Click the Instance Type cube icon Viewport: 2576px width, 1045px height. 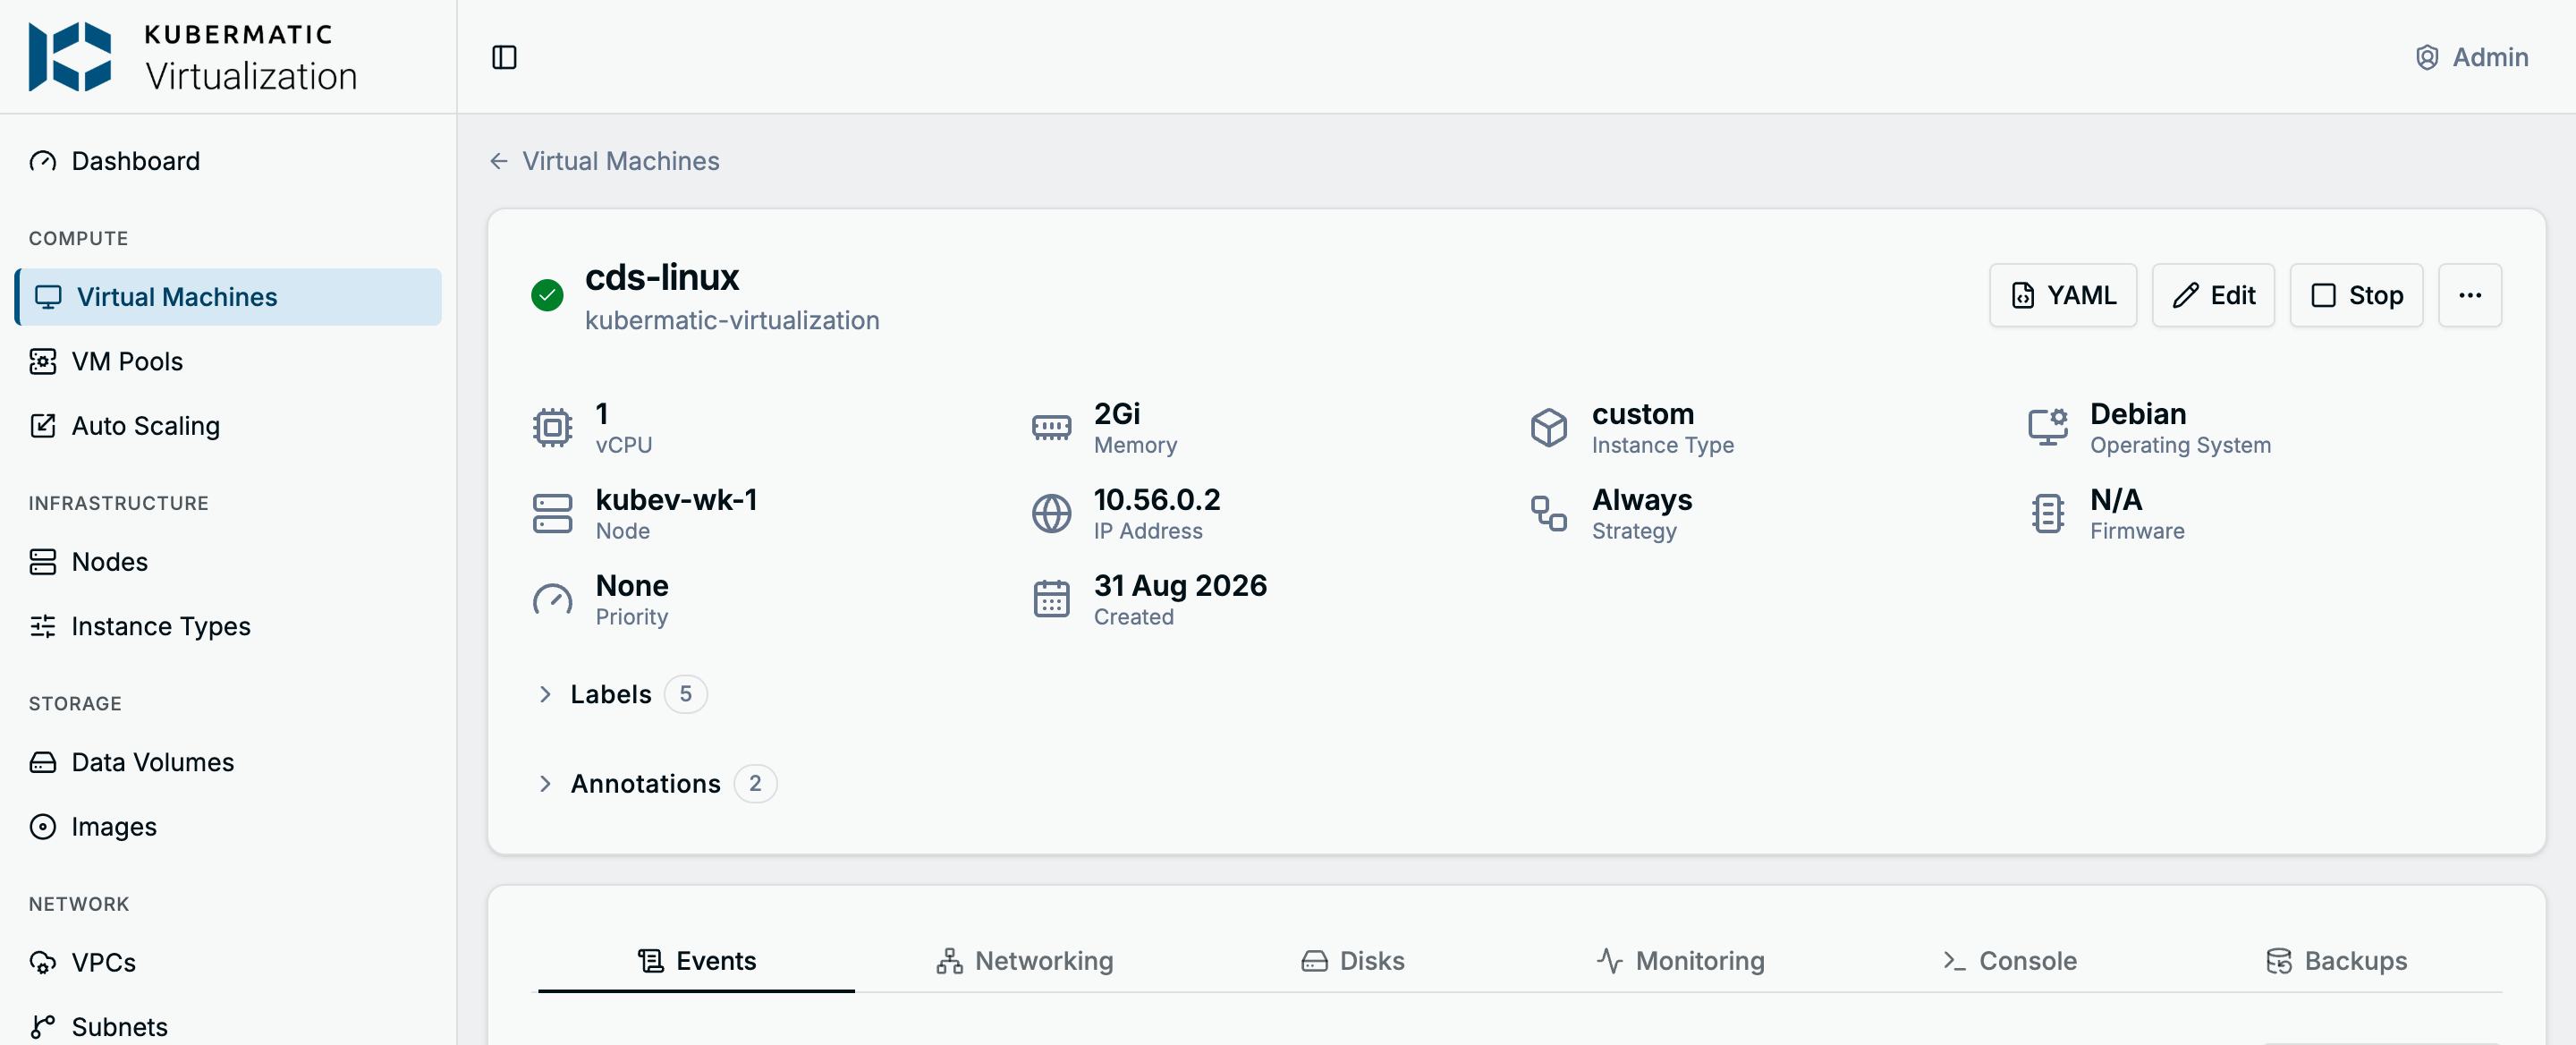tap(1549, 428)
